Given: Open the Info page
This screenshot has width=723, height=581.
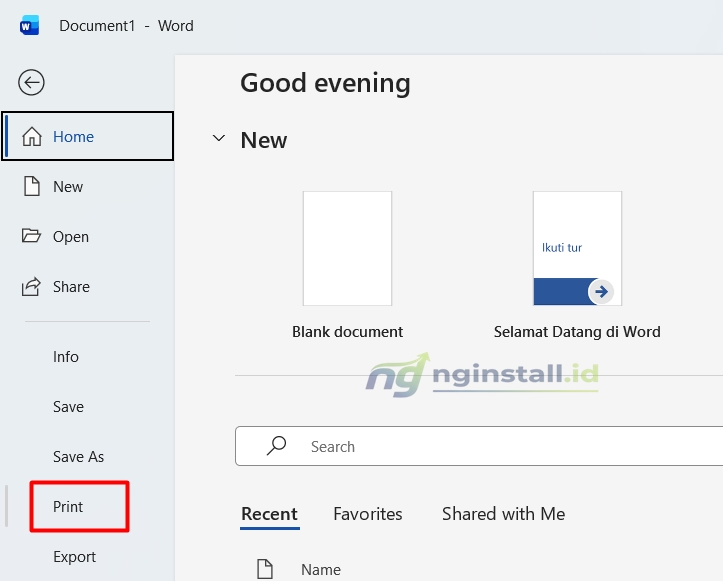Looking at the screenshot, I should click(88, 357).
